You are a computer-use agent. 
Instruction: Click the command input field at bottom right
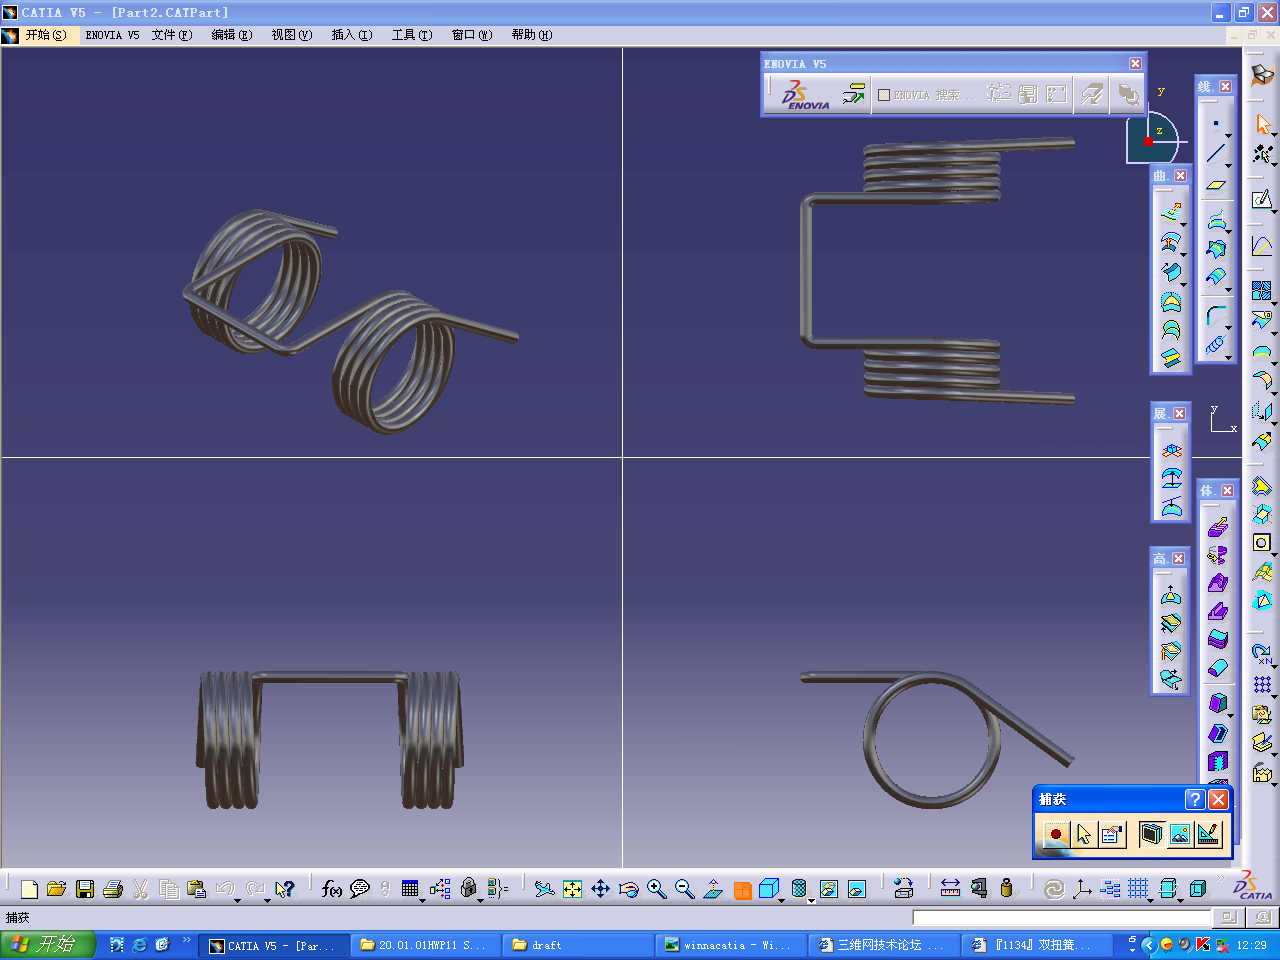click(x=1062, y=918)
